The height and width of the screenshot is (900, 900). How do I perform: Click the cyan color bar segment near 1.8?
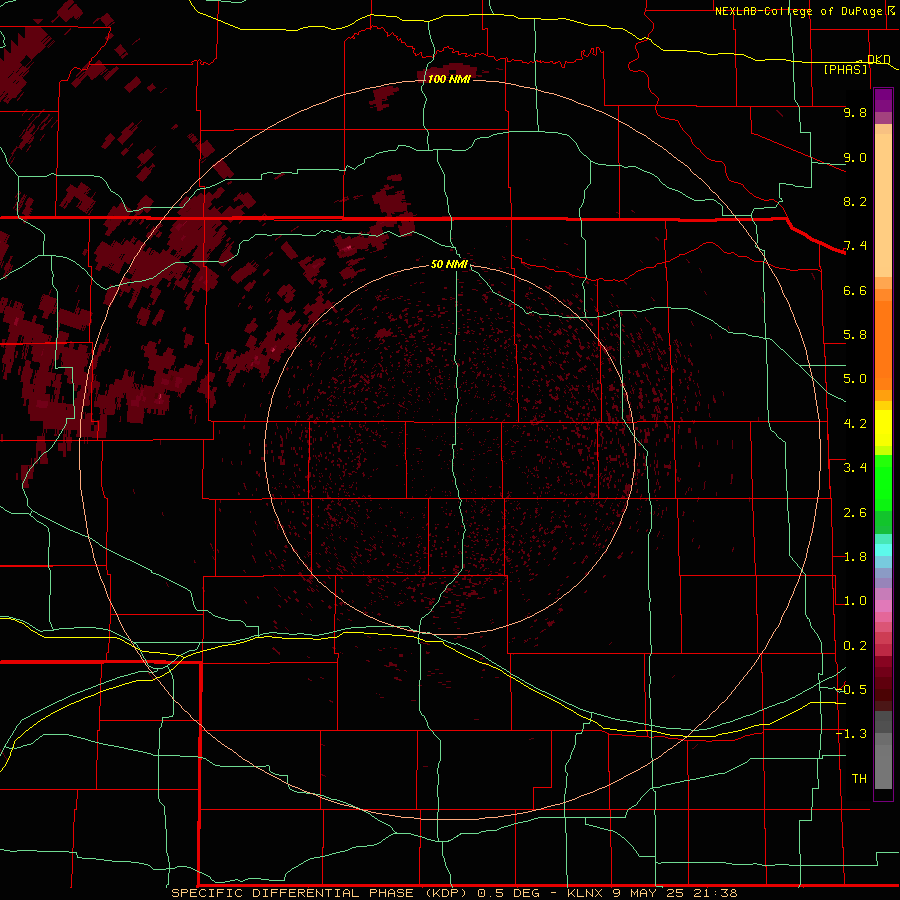coord(883,550)
